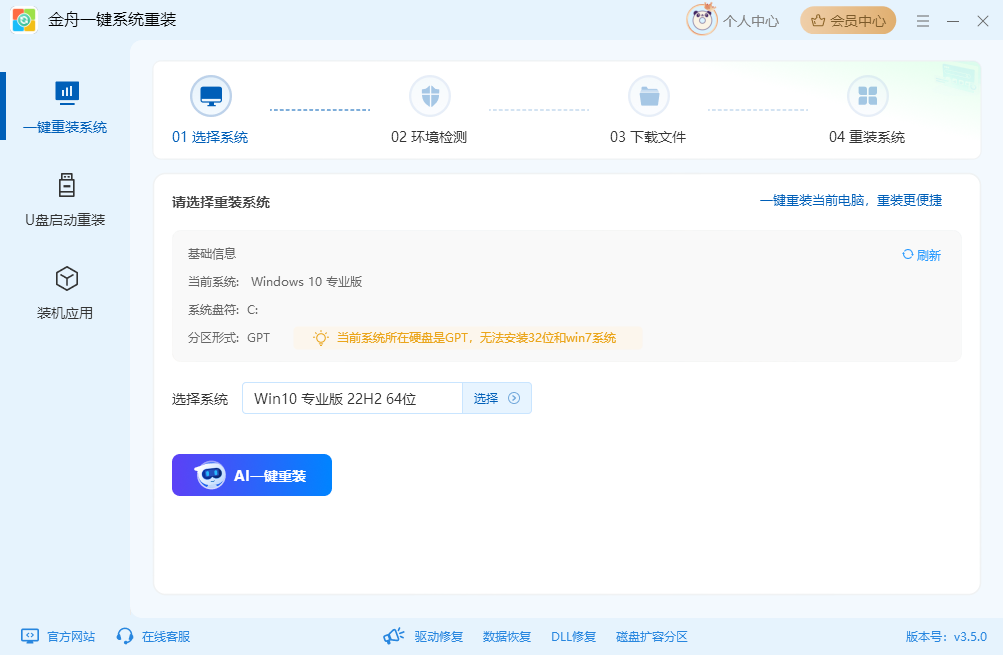Click the 驱动修复 icon in bottom bar
Viewport: 1003px width, 655px height.
(394, 636)
